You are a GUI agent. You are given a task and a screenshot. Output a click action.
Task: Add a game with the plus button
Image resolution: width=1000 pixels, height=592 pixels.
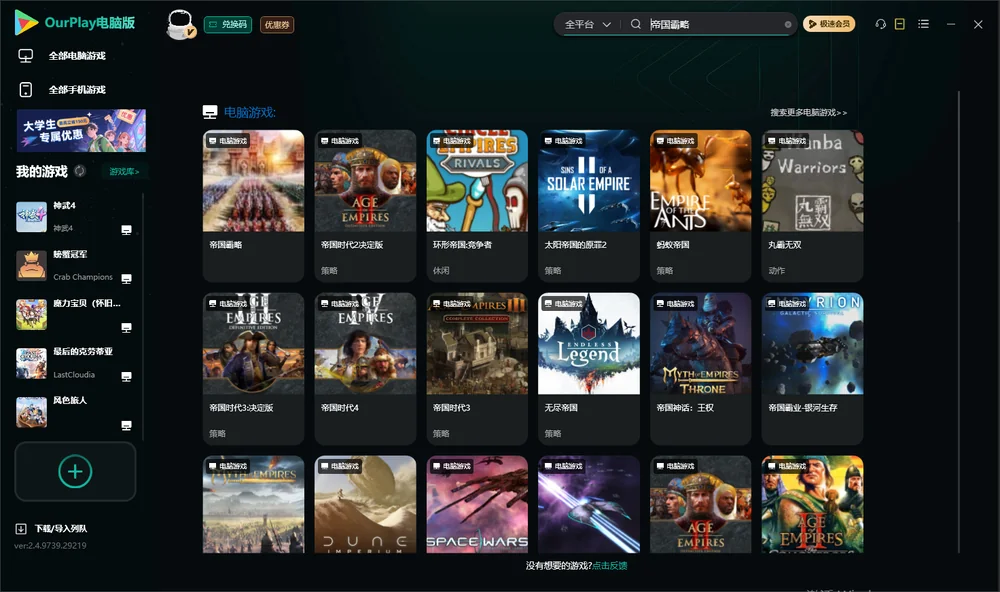[x=75, y=471]
